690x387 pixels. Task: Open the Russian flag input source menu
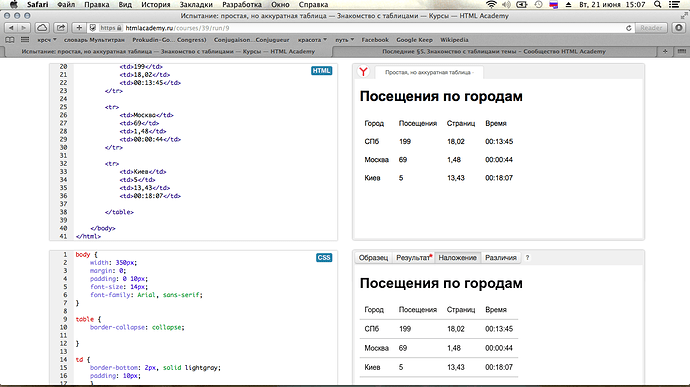(554, 4)
